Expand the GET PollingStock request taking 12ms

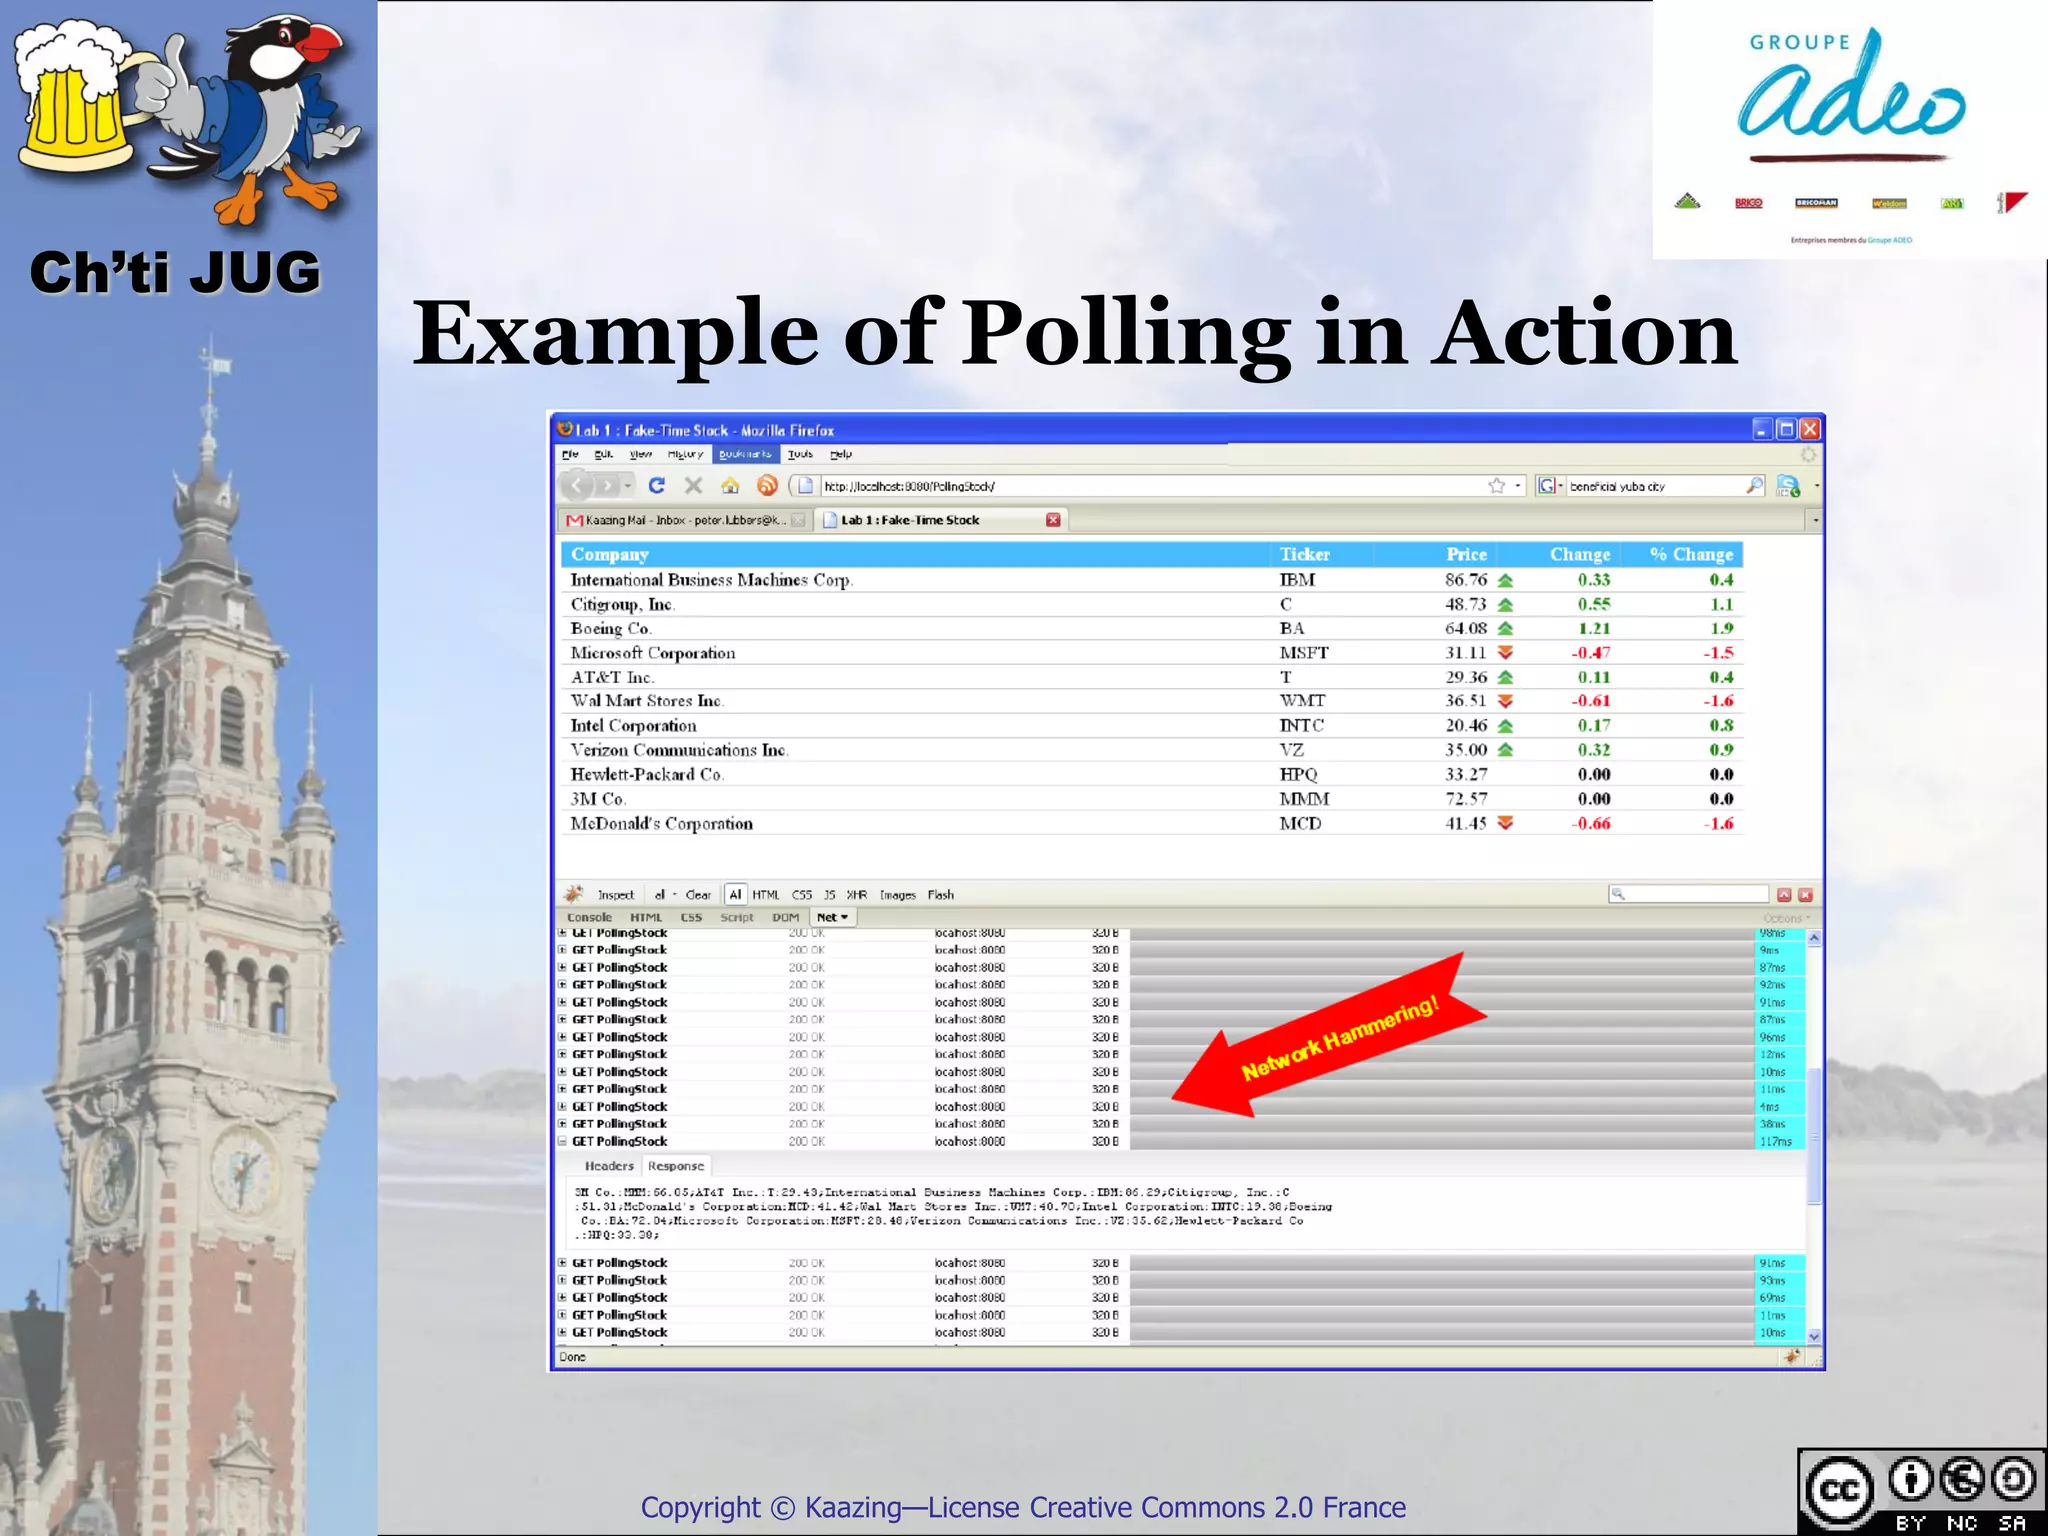tap(562, 1054)
